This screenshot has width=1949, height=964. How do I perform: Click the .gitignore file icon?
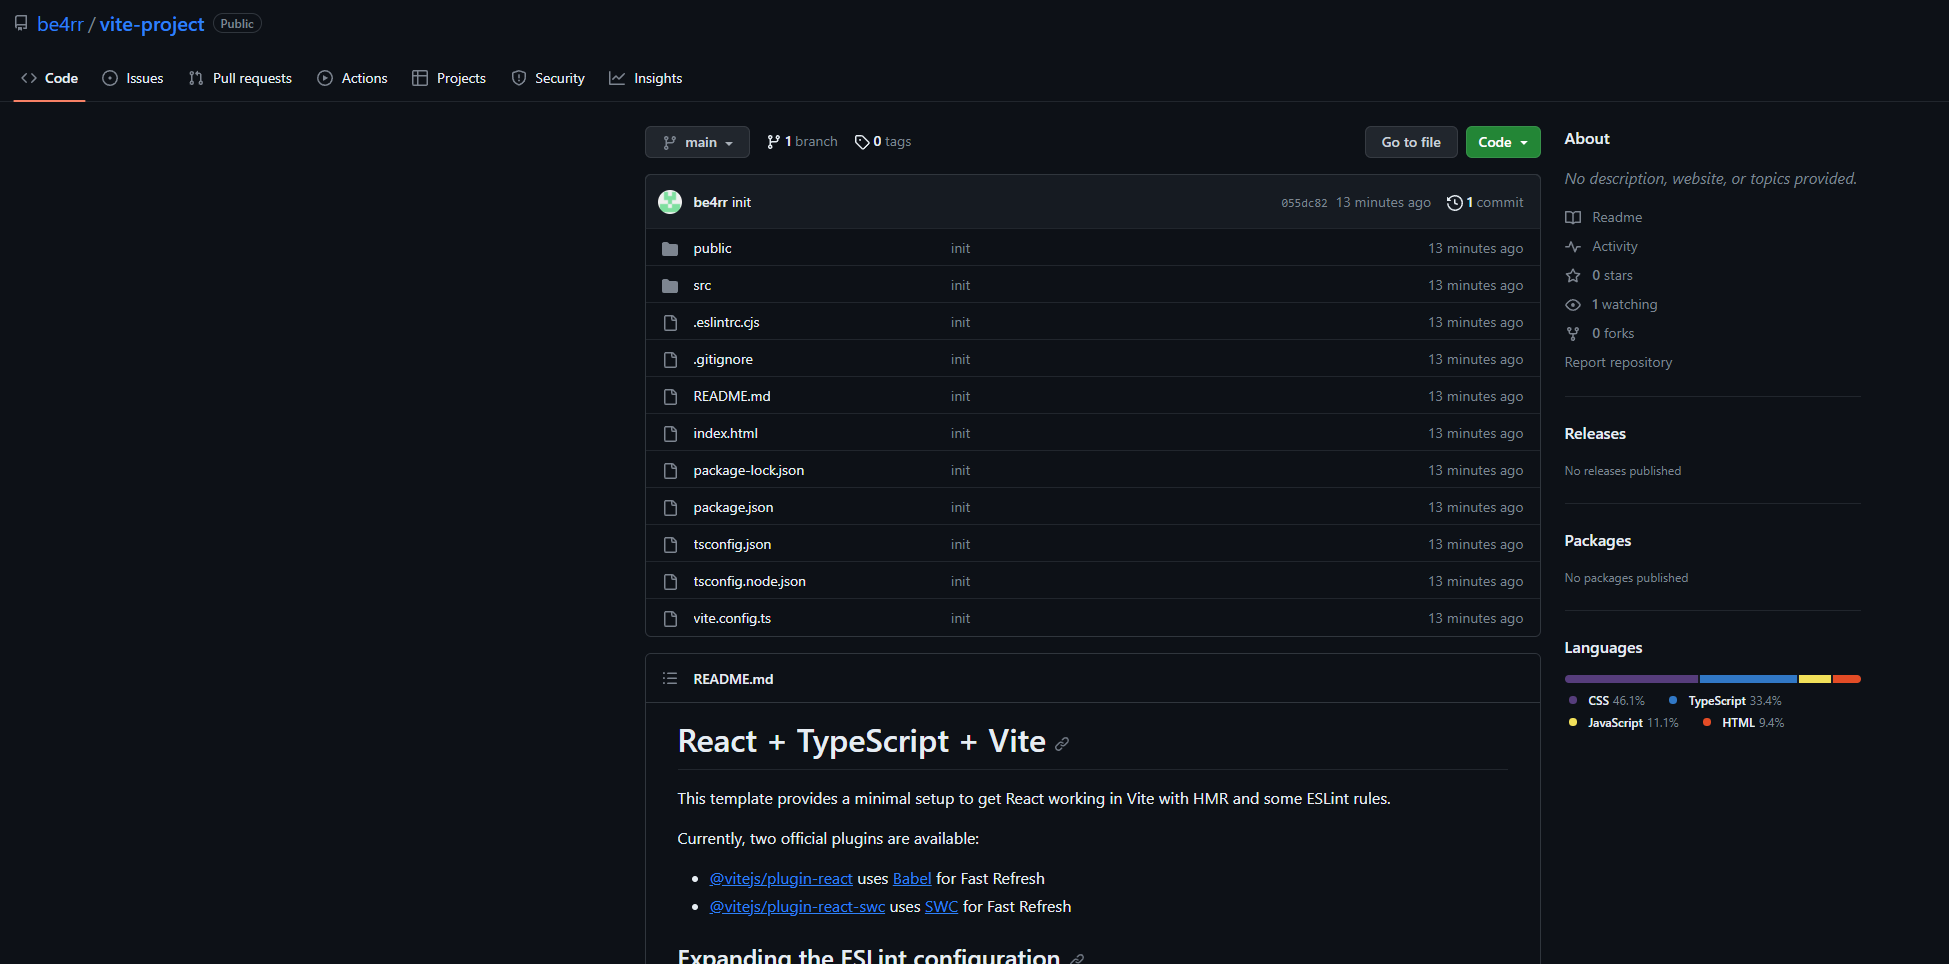(670, 359)
